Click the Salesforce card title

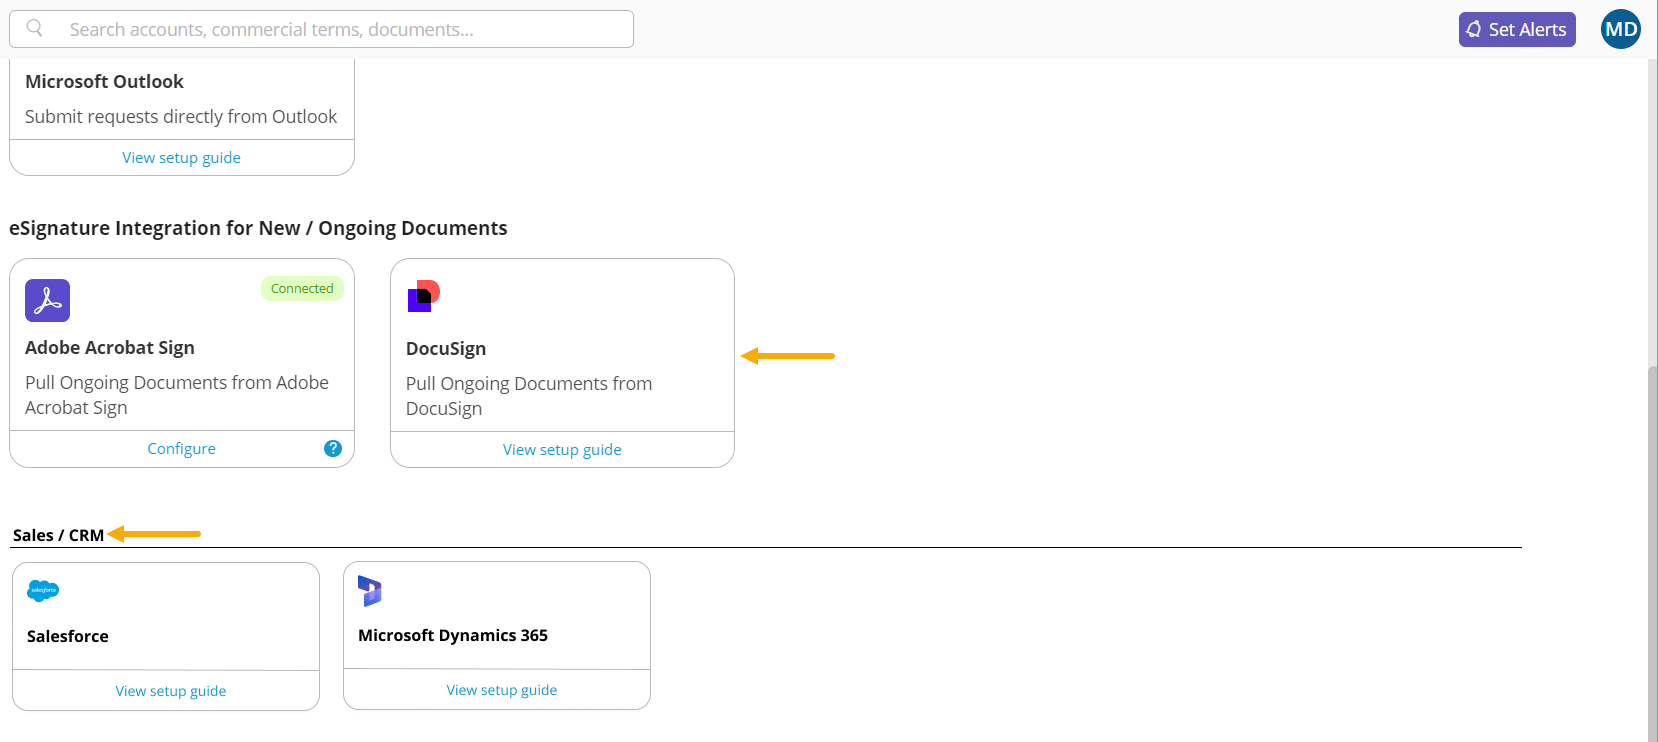[x=67, y=636]
